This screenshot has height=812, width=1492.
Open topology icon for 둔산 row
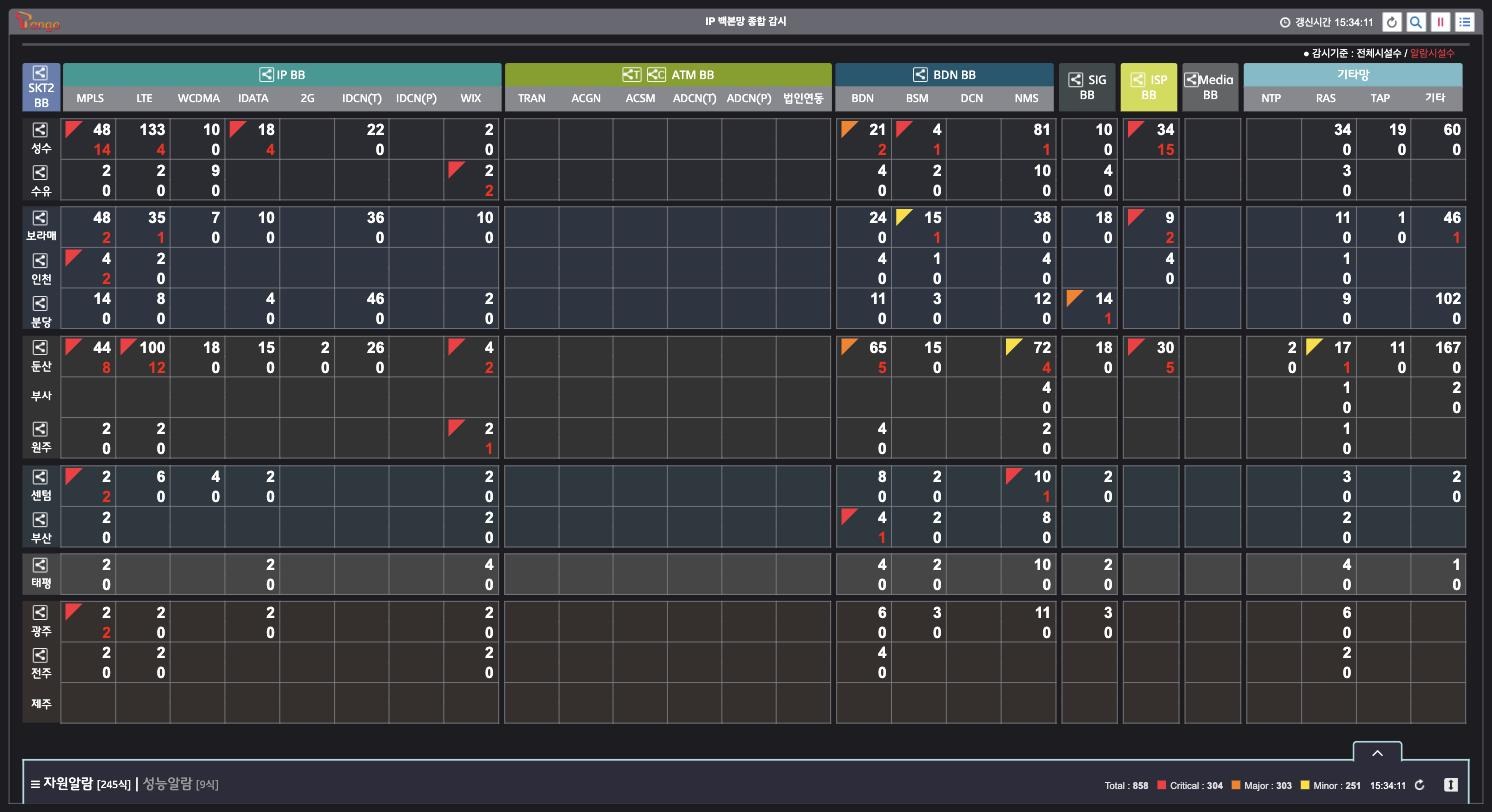41,348
